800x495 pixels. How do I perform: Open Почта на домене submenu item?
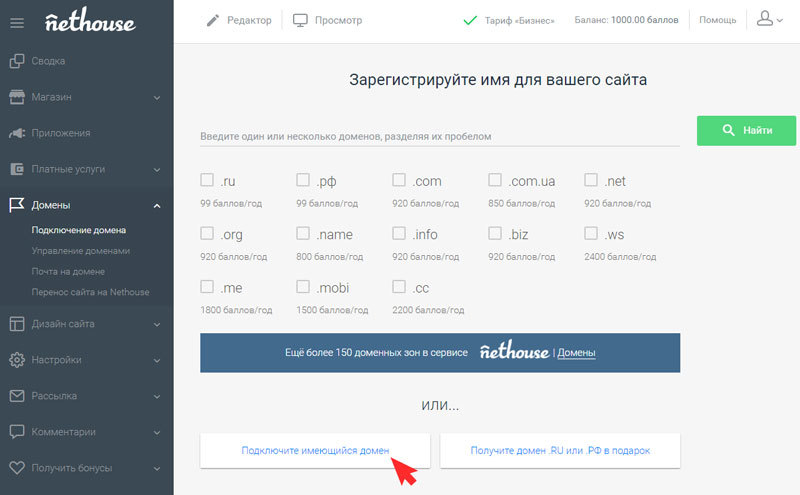[68, 271]
